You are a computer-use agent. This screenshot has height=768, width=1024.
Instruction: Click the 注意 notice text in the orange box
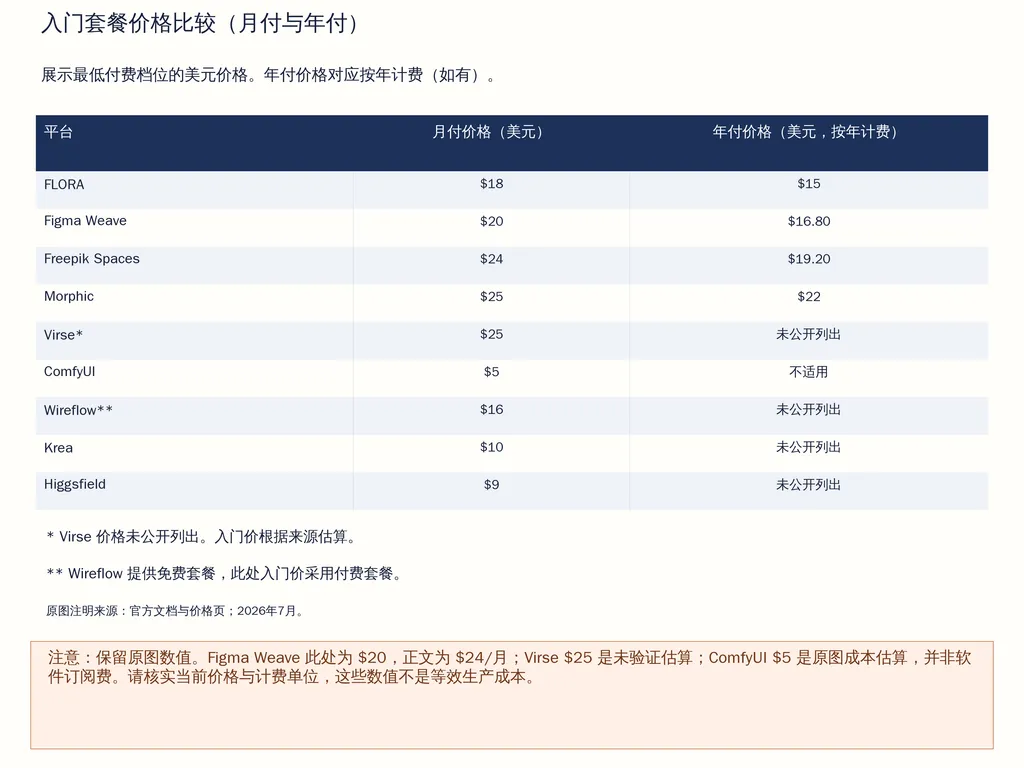pyautogui.click(x=509, y=667)
